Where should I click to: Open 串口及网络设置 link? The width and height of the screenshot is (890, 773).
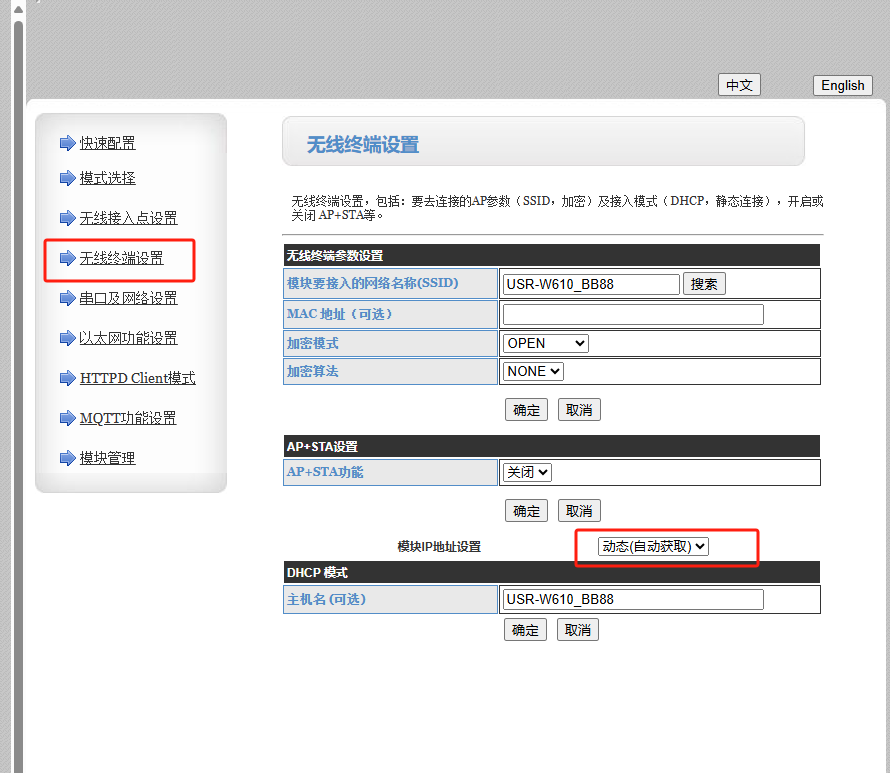tap(128, 298)
